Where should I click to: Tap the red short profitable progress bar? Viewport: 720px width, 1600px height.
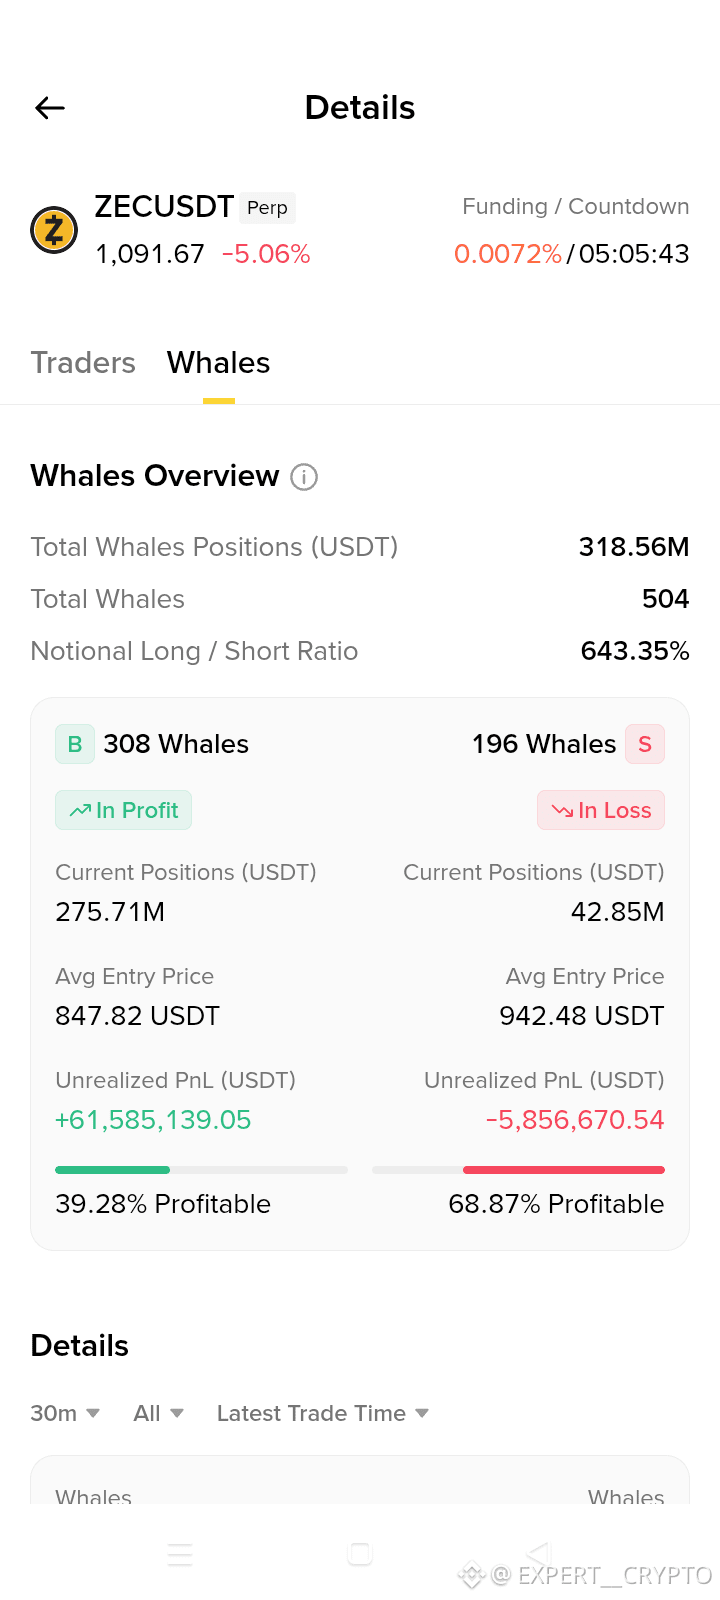point(518,1169)
